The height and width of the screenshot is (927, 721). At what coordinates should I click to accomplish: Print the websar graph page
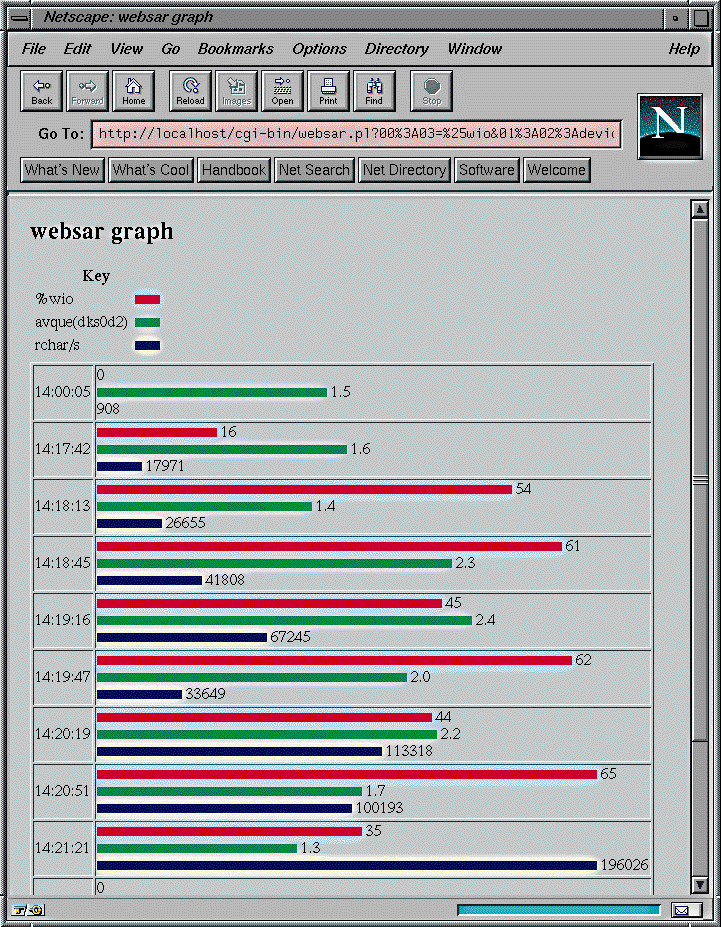pyautogui.click(x=328, y=91)
